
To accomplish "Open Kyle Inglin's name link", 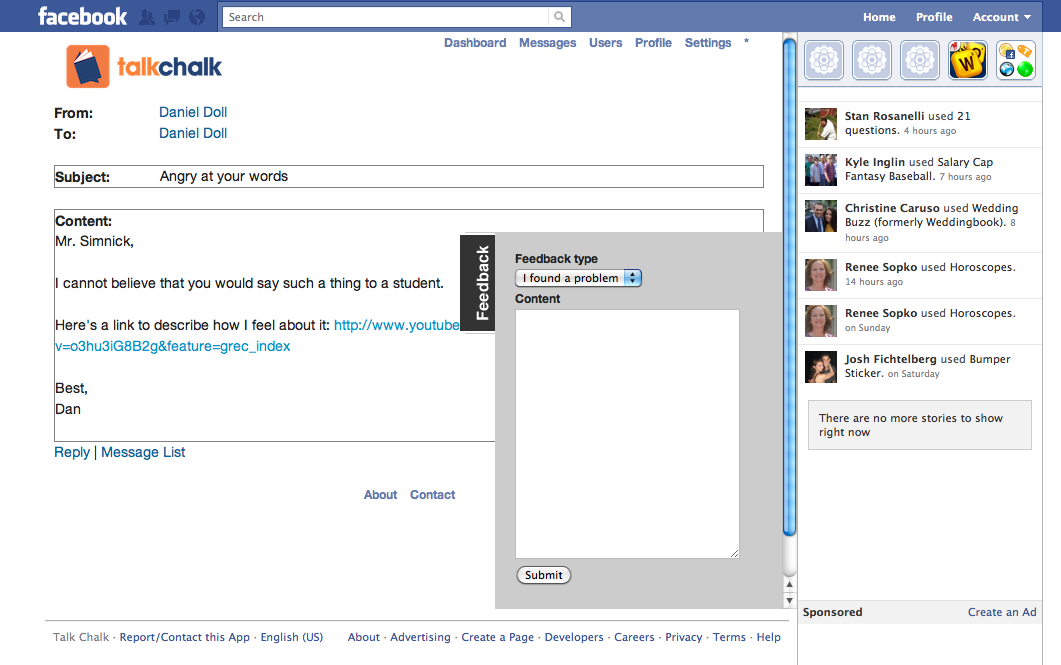I will (875, 162).
